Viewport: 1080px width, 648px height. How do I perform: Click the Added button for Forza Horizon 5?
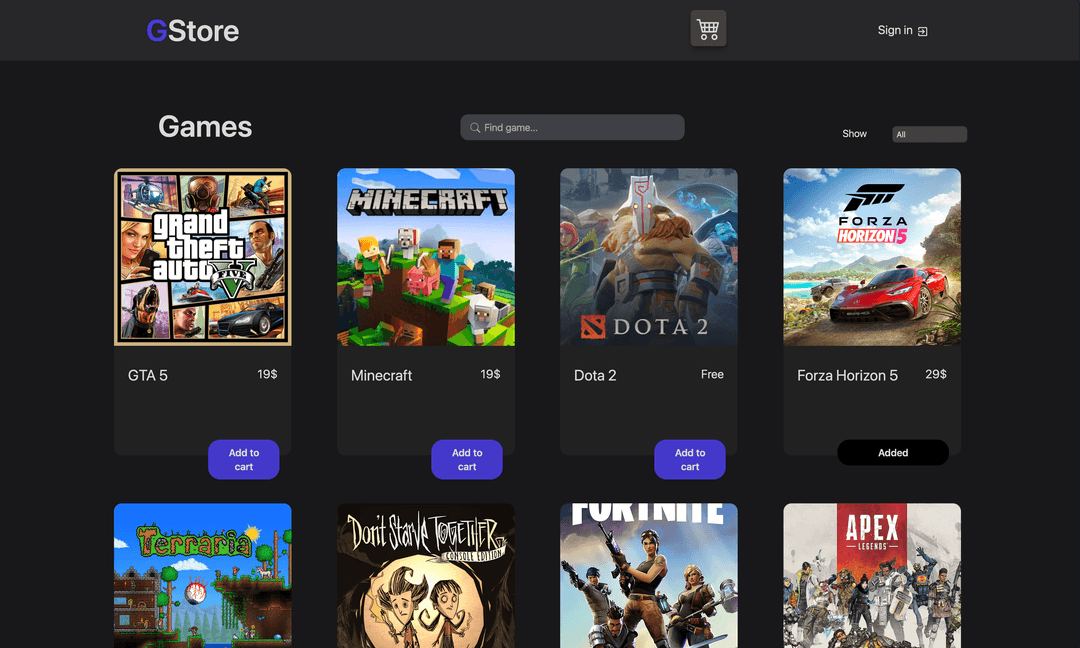pyautogui.click(x=893, y=452)
